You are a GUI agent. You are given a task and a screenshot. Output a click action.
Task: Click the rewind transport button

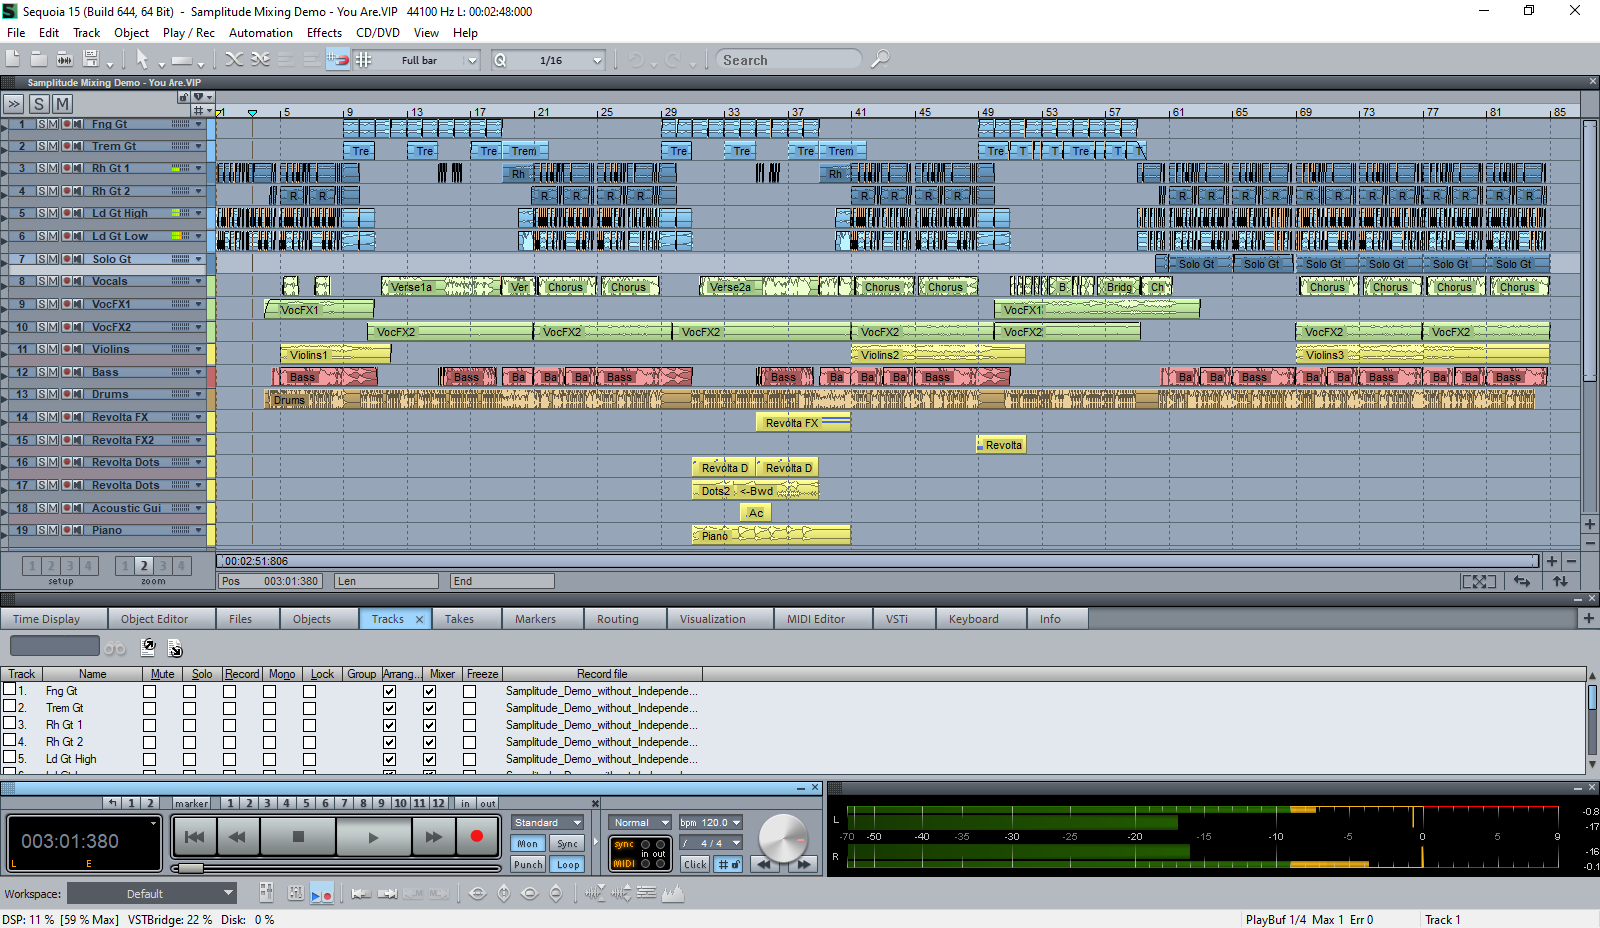pyautogui.click(x=238, y=837)
